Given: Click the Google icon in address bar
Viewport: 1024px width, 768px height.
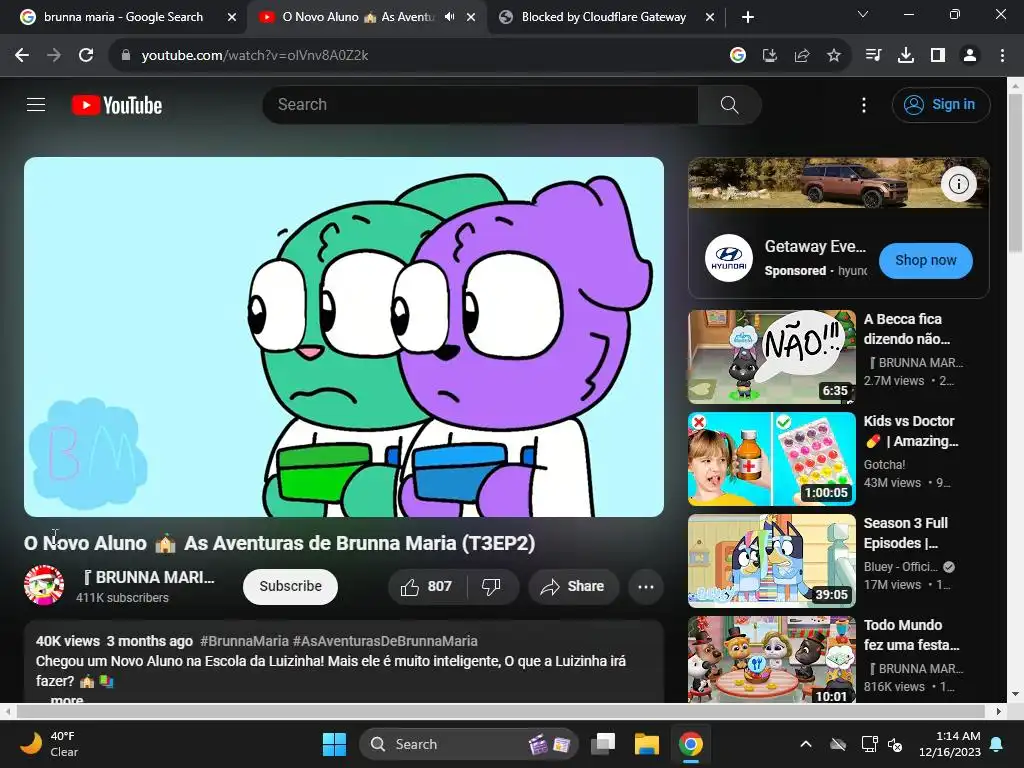Looking at the screenshot, I should click(x=738, y=56).
